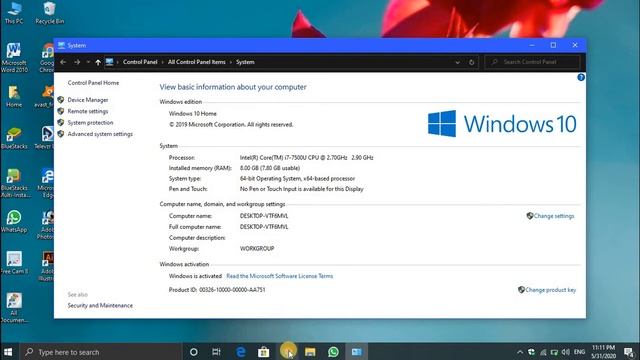Select the System window taskbar button
The height and width of the screenshot is (360, 640).
click(356, 352)
